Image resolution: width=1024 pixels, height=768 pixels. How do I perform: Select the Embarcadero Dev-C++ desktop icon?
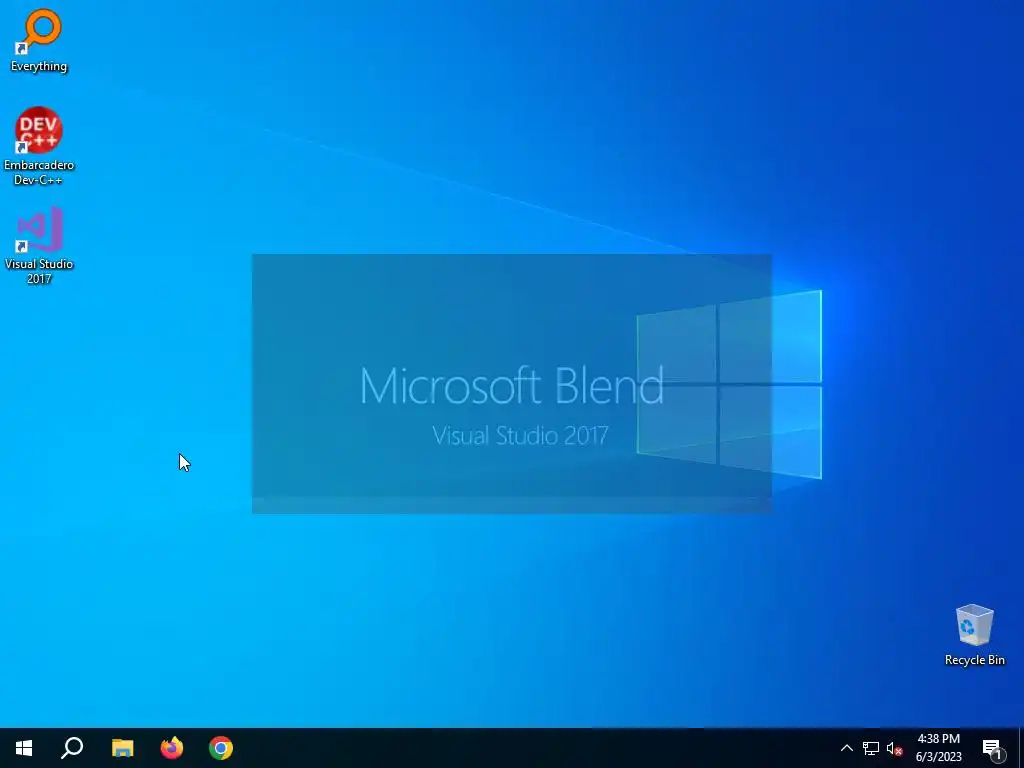39,146
